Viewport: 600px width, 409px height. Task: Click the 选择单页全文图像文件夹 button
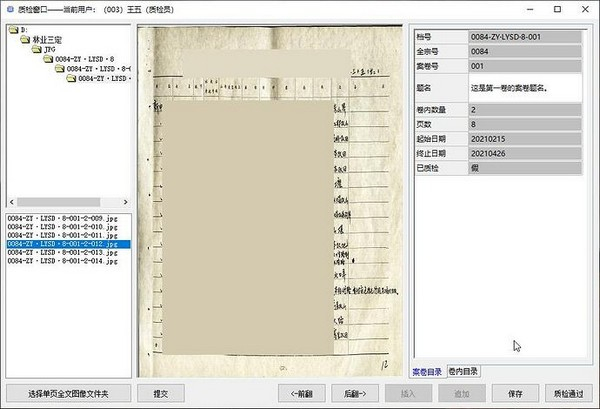67,393
